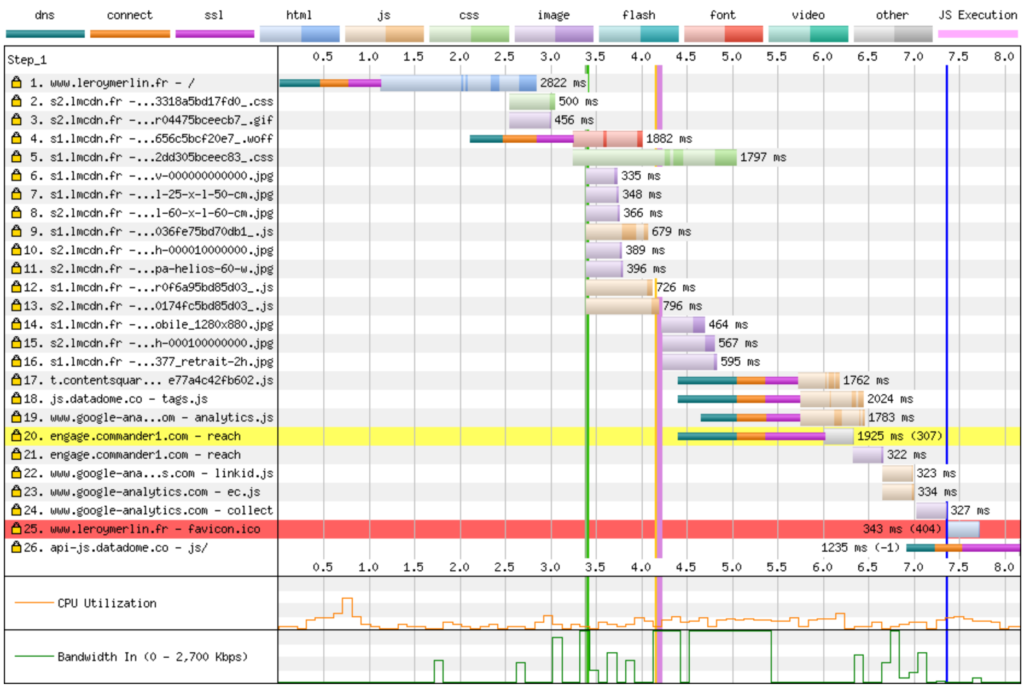Screen dimensions: 1024x690
Task: Click the lock icon on red favicon.ico row
Action: point(16,529)
